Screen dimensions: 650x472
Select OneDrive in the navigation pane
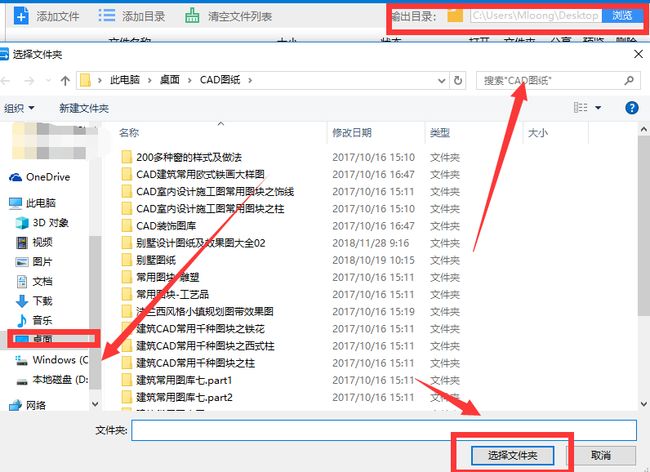(40, 177)
